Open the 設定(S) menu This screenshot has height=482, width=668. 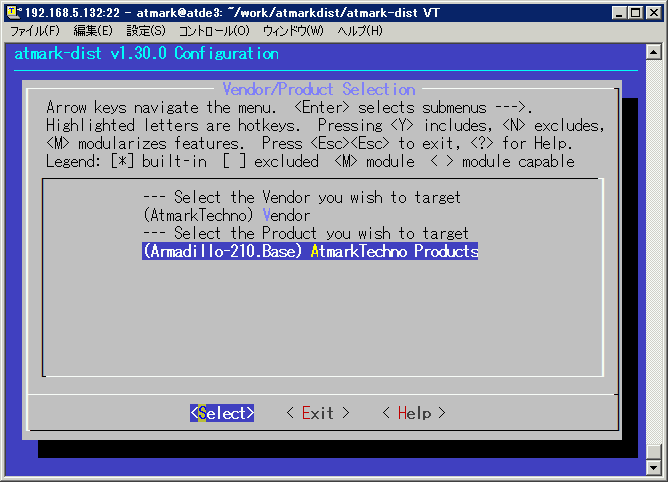point(146,31)
